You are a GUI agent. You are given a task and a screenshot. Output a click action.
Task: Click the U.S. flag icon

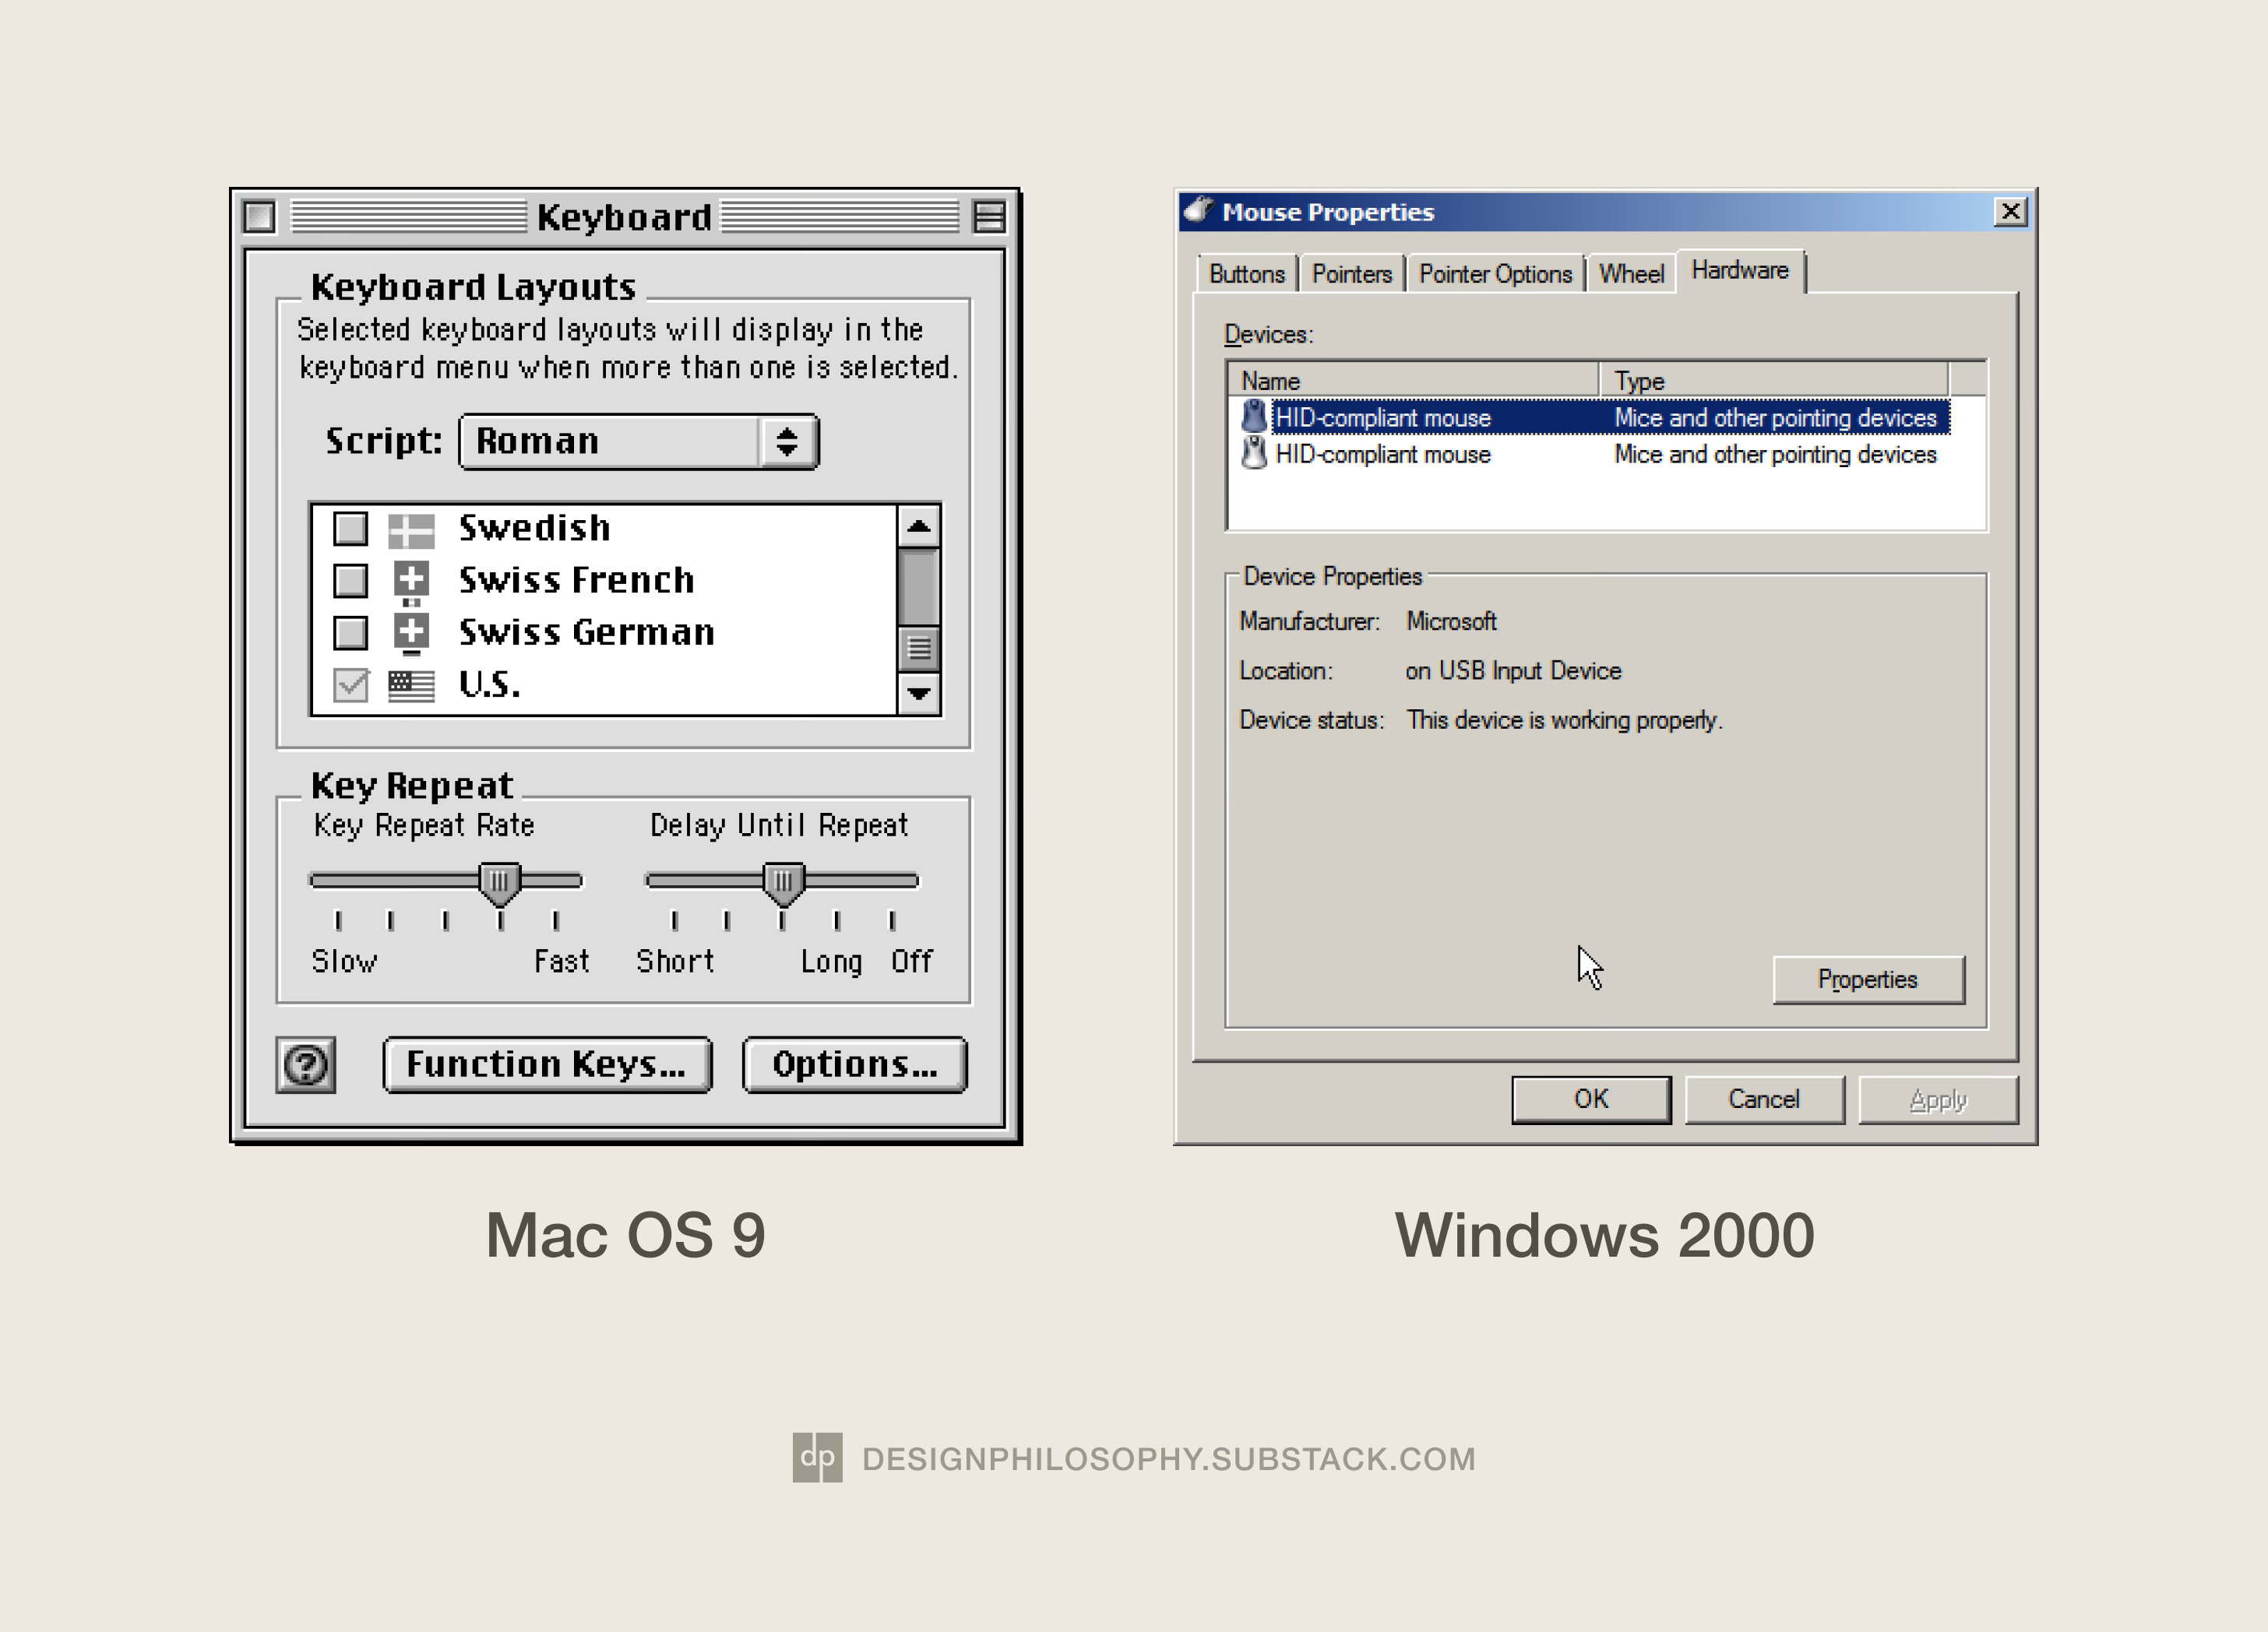(x=411, y=685)
